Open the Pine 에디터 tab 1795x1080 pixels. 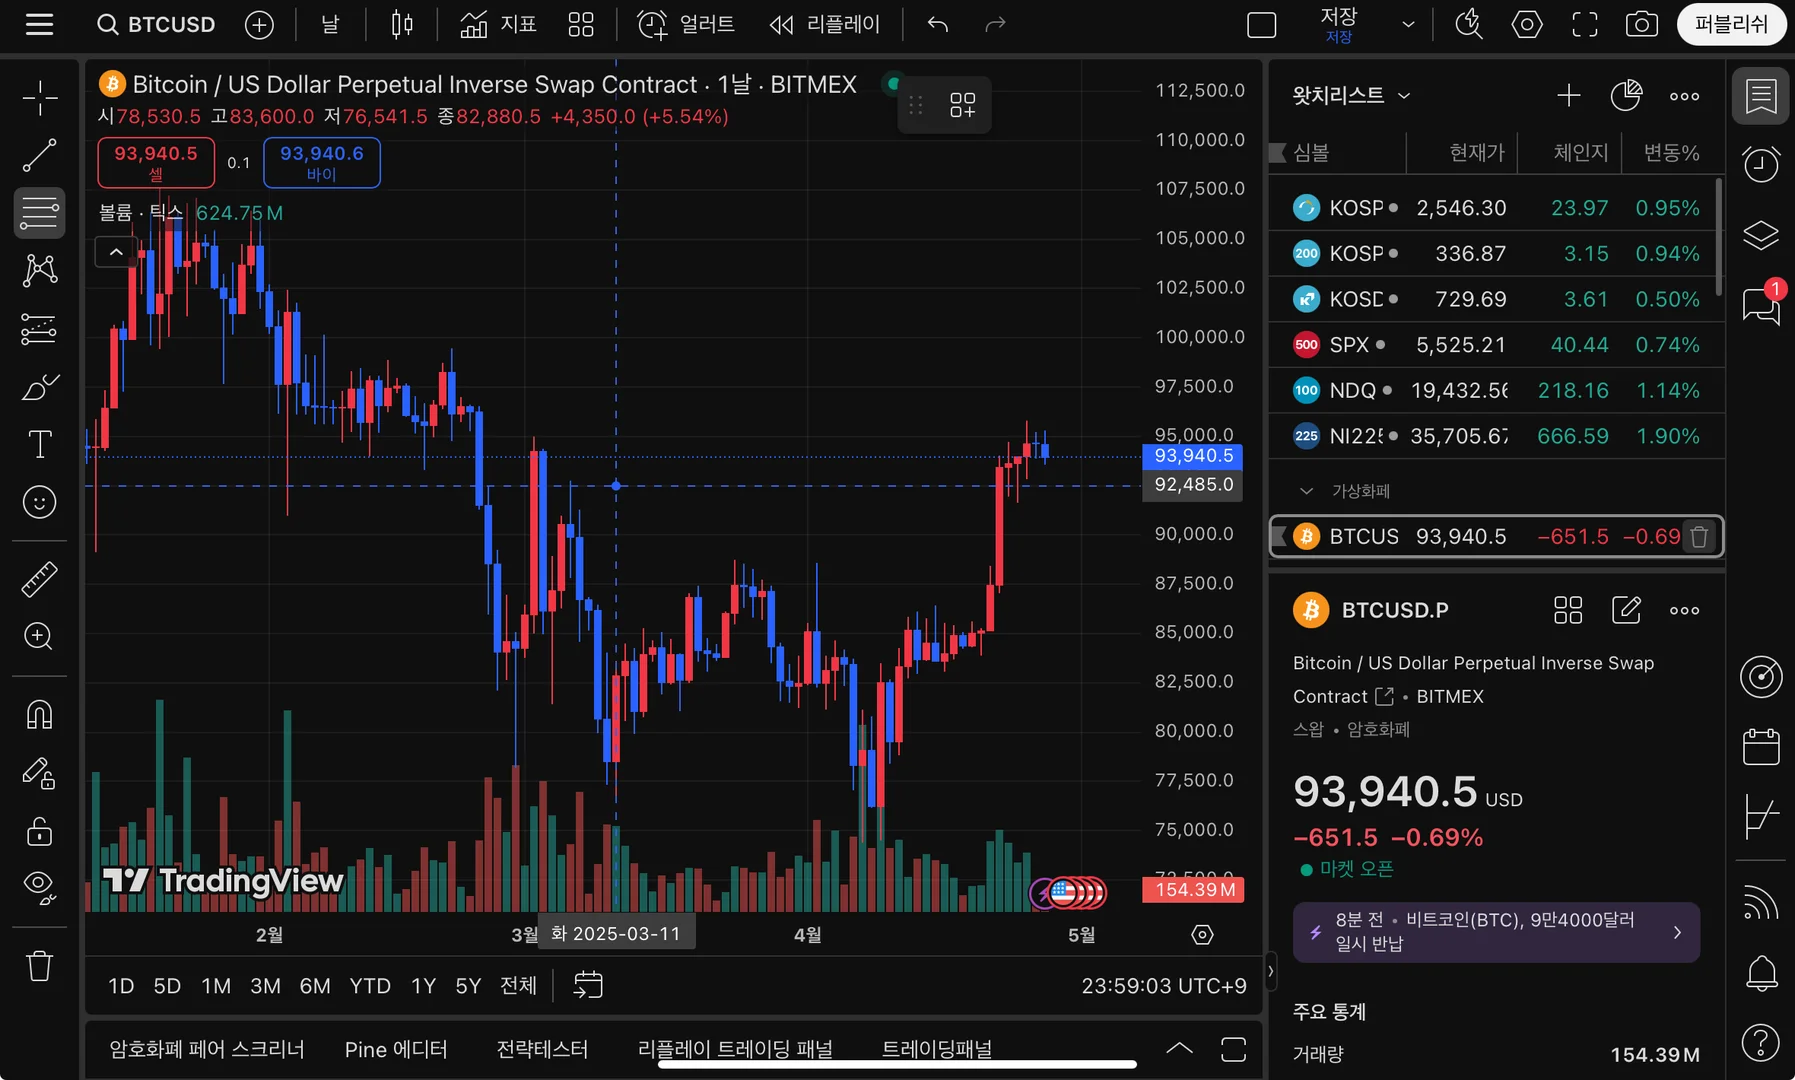coord(396,1049)
